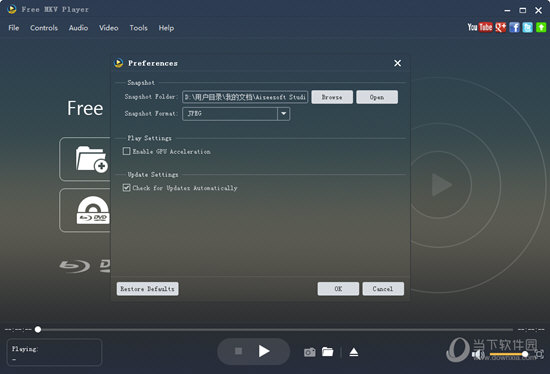This screenshot has height=374, width=550.
Task: Open the Facebook icon
Action: pyautogui.click(x=514, y=27)
